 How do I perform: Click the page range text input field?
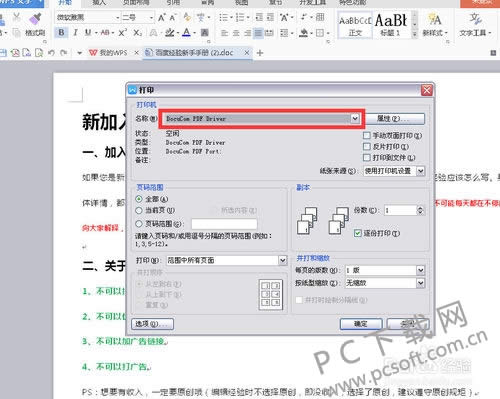point(224,224)
